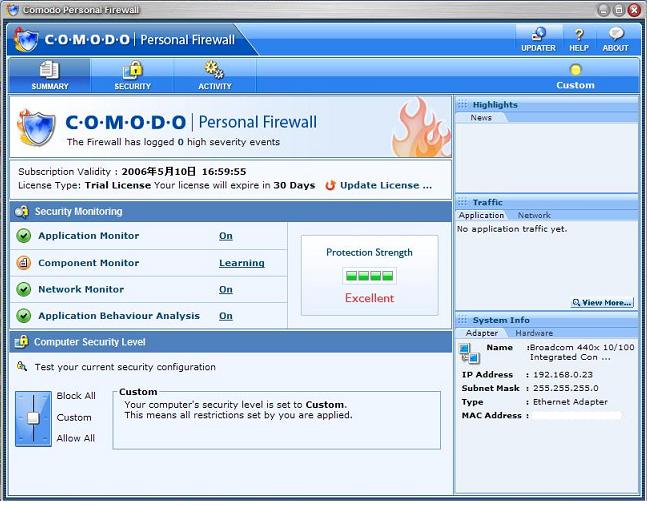This screenshot has width=650, height=505.
Task: Toggle Application Behaviour Analysis On link
Action: pos(227,317)
